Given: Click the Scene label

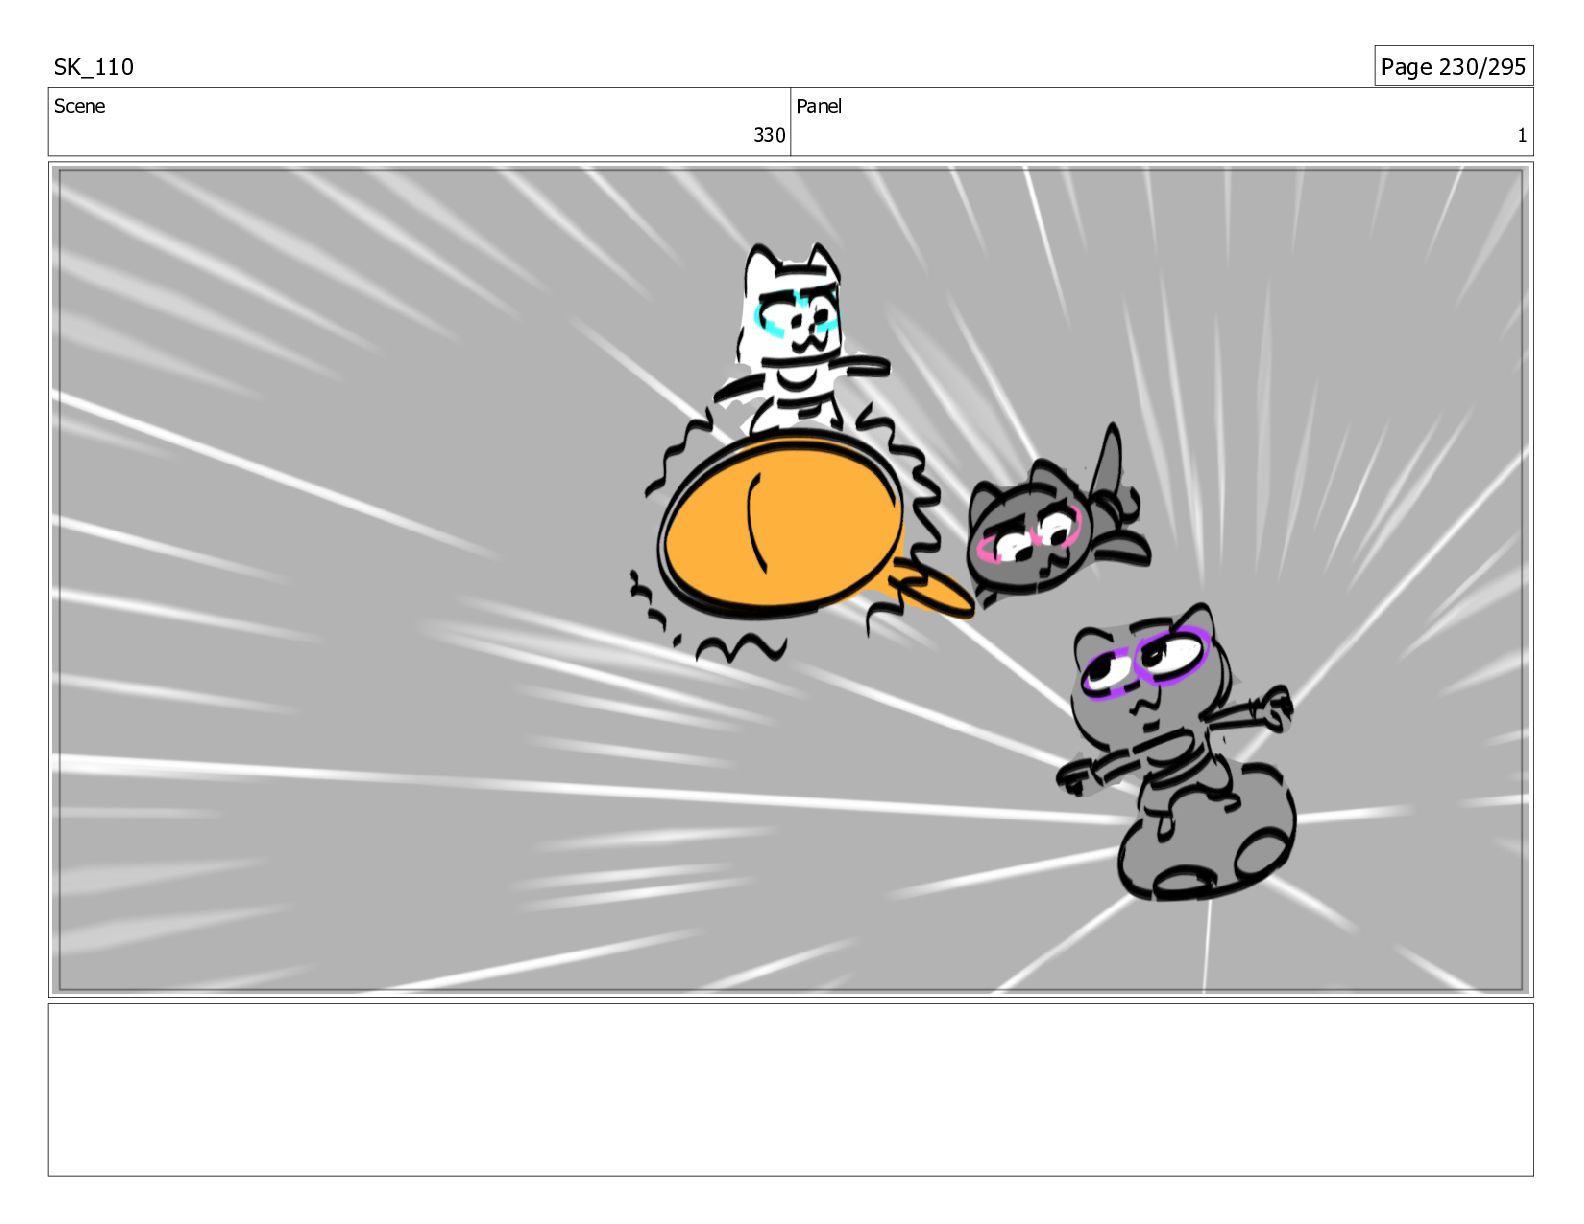Looking at the screenshot, I should pyautogui.click(x=80, y=106).
